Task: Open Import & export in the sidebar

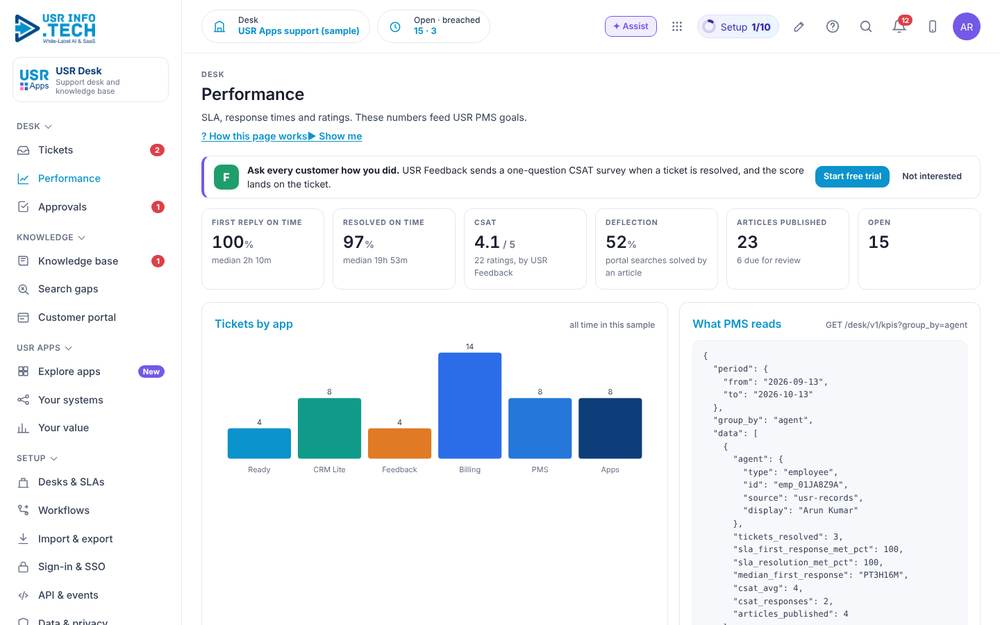Action: 91,539
